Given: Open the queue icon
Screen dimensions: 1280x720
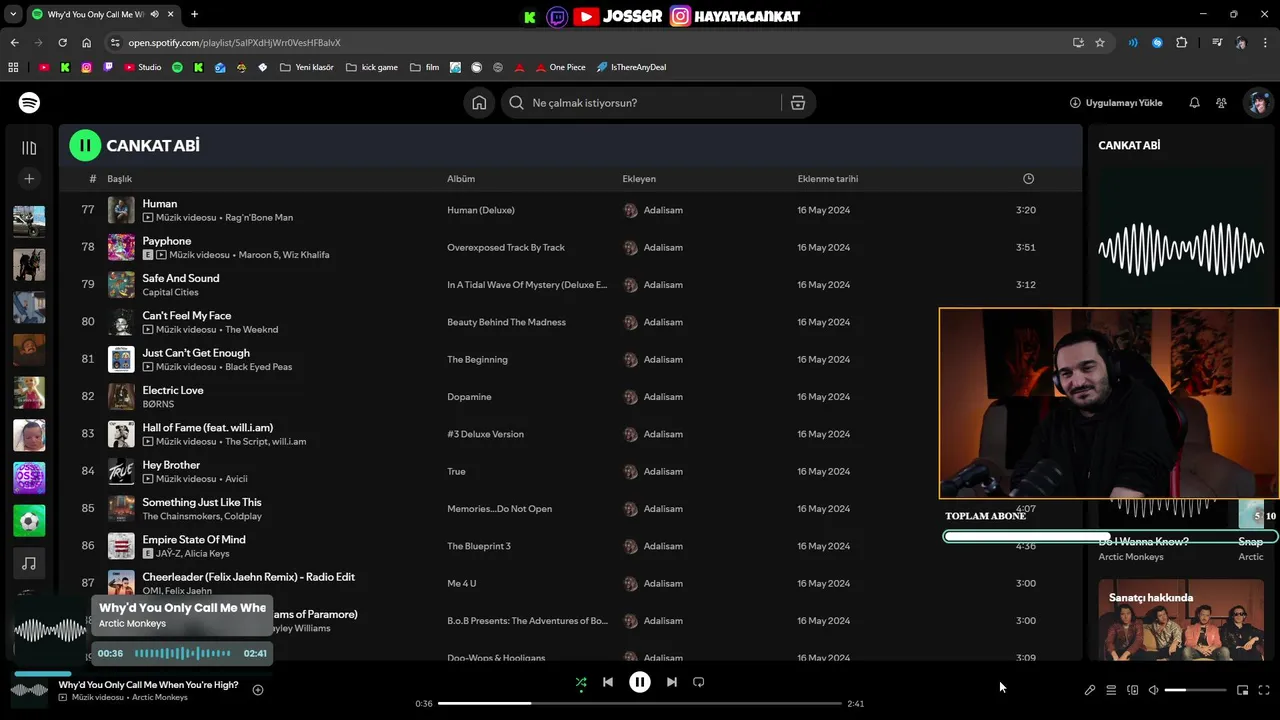Looking at the screenshot, I should [x=1111, y=690].
